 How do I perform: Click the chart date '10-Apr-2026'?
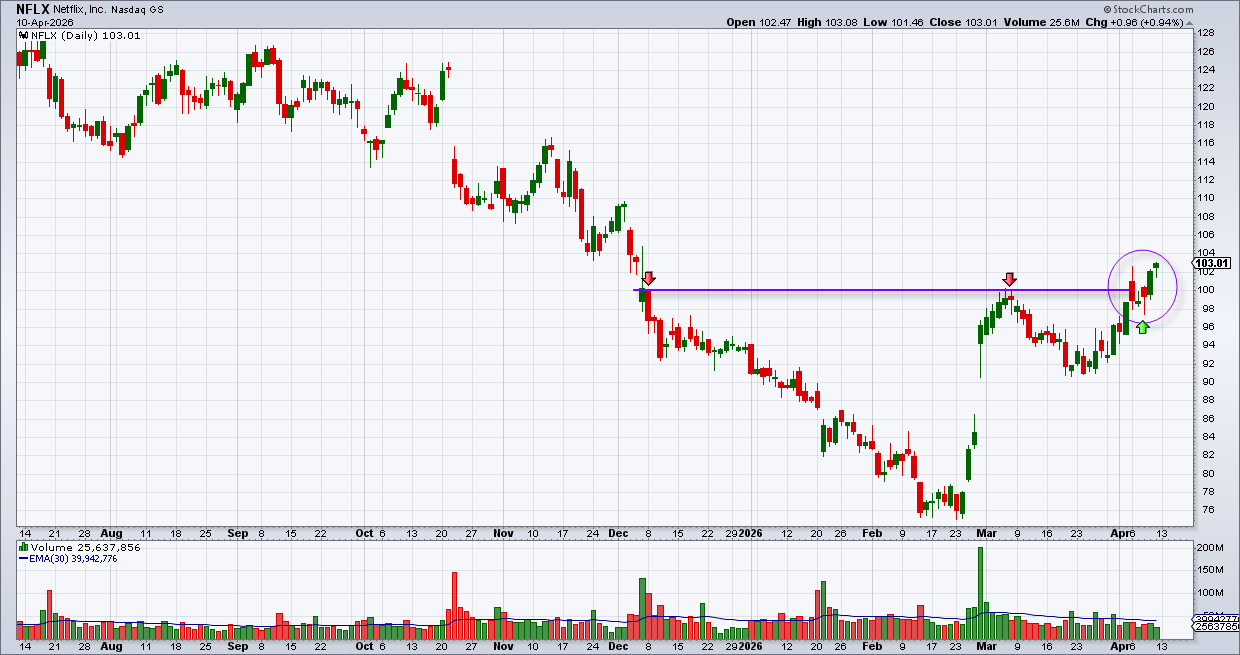click(x=43, y=22)
